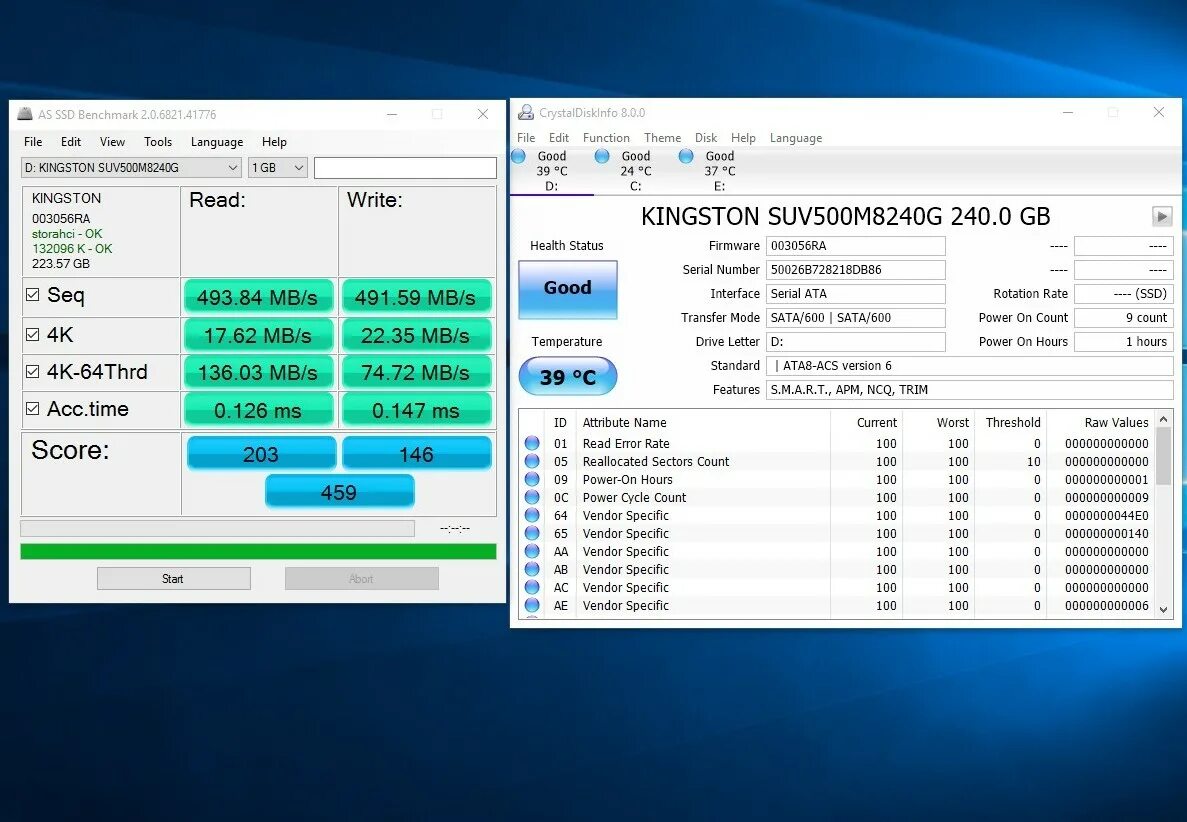Image resolution: width=1187 pixels, height=822 pixels.
Task: Click the Attribute Name column header
Action: [625, 422]
